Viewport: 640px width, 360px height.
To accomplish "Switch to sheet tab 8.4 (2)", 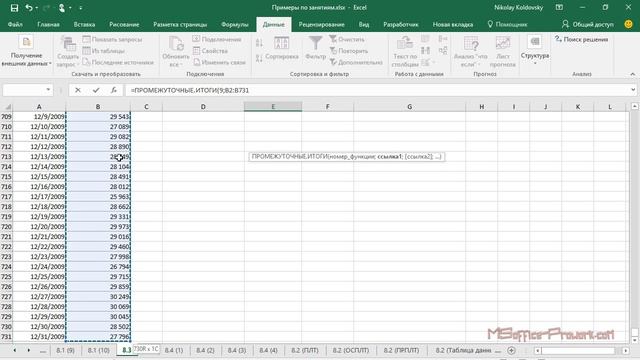I will point(205,351).
